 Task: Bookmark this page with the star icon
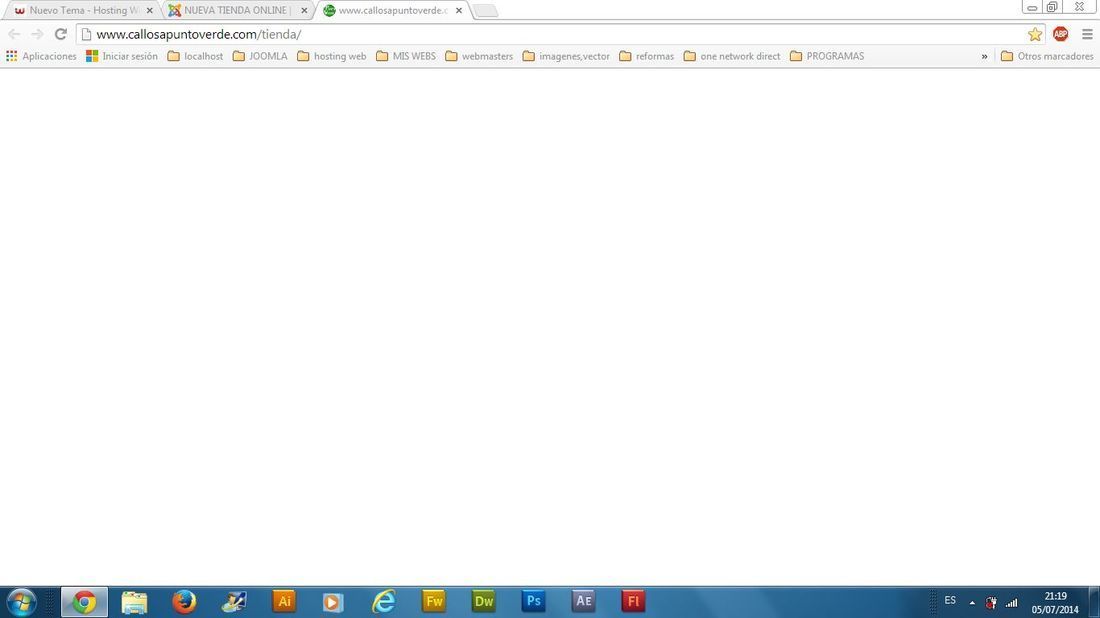pos(1035,34)
